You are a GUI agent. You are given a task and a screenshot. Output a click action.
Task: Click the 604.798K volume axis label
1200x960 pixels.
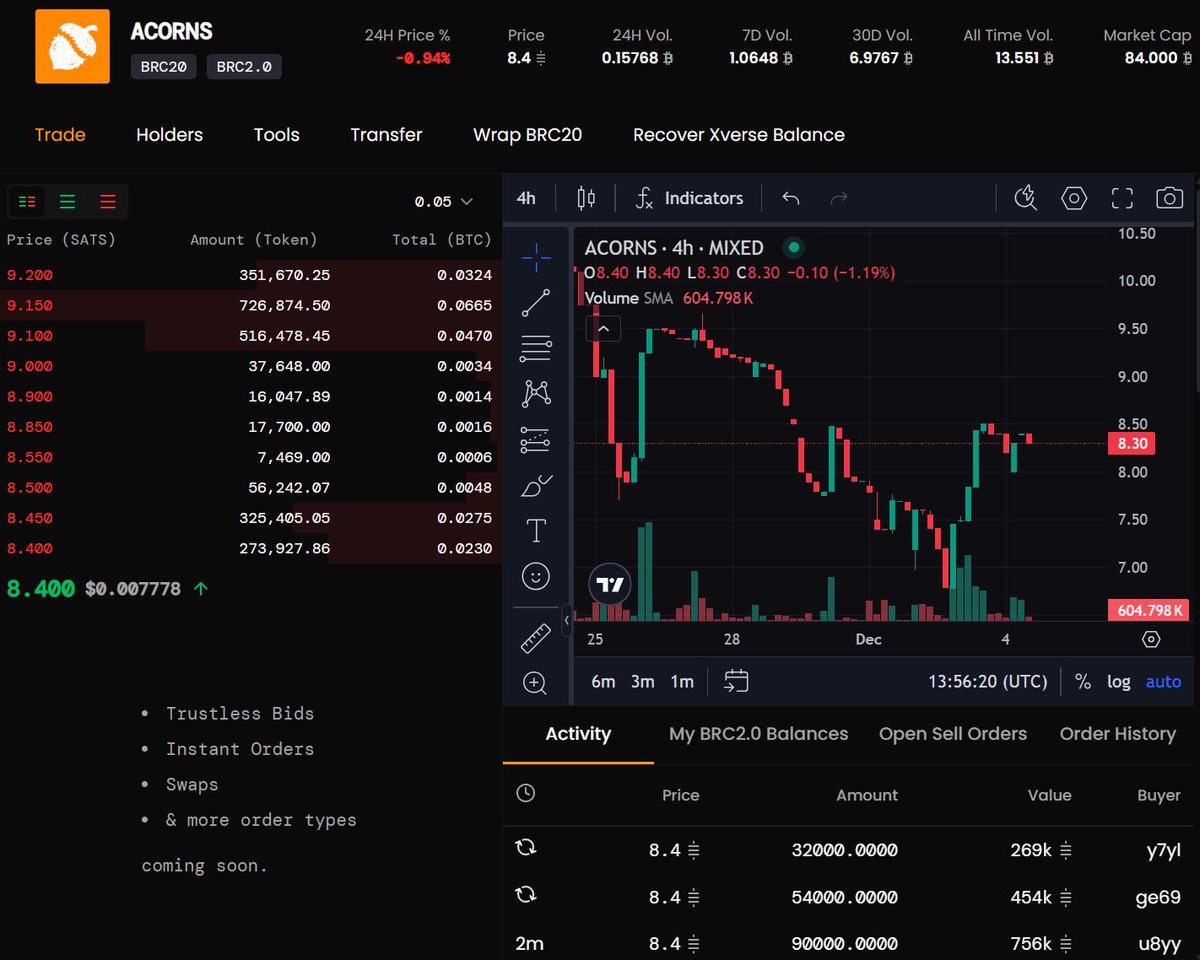click(1149, 610)
